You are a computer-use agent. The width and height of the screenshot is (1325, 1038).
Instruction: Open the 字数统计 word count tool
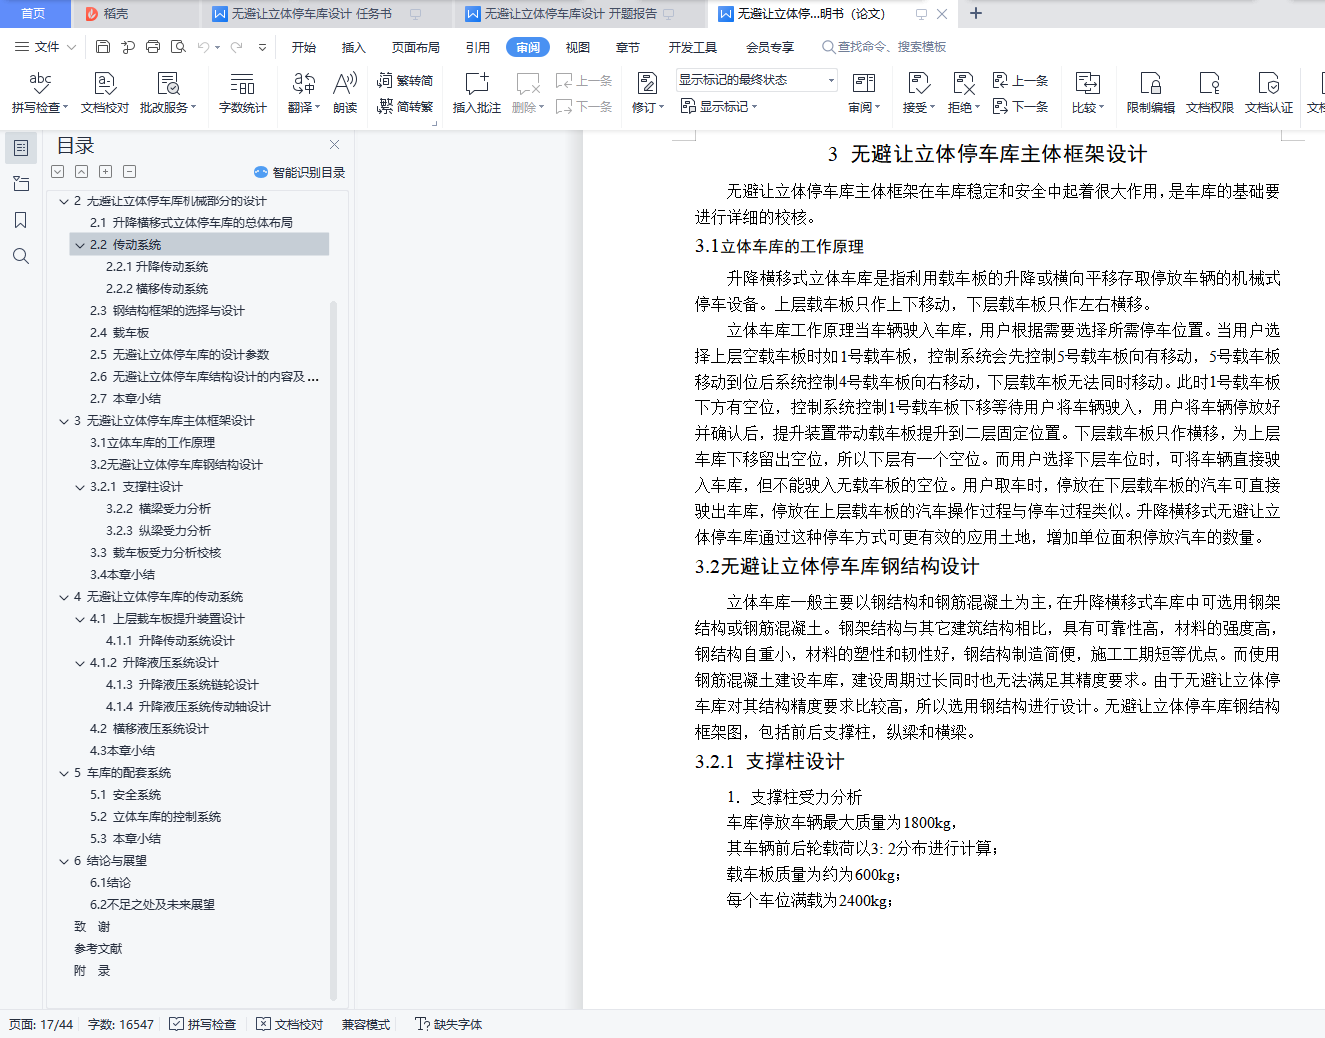pyautogui.click(x=243, y=92)
